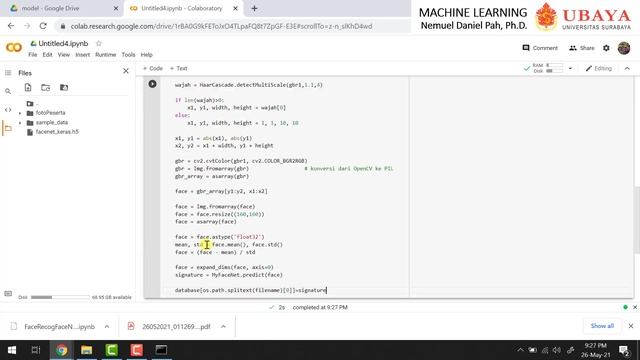Select the Files folder sidebar icon
The height and width of the screenshot is (360, 640).
click(x=8, y=128)
